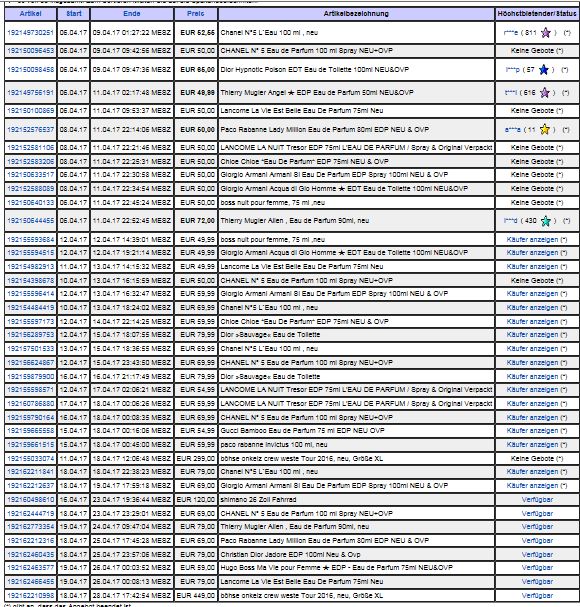Open article number for Hugo Boss Ma Vie listing

(31, 568)
